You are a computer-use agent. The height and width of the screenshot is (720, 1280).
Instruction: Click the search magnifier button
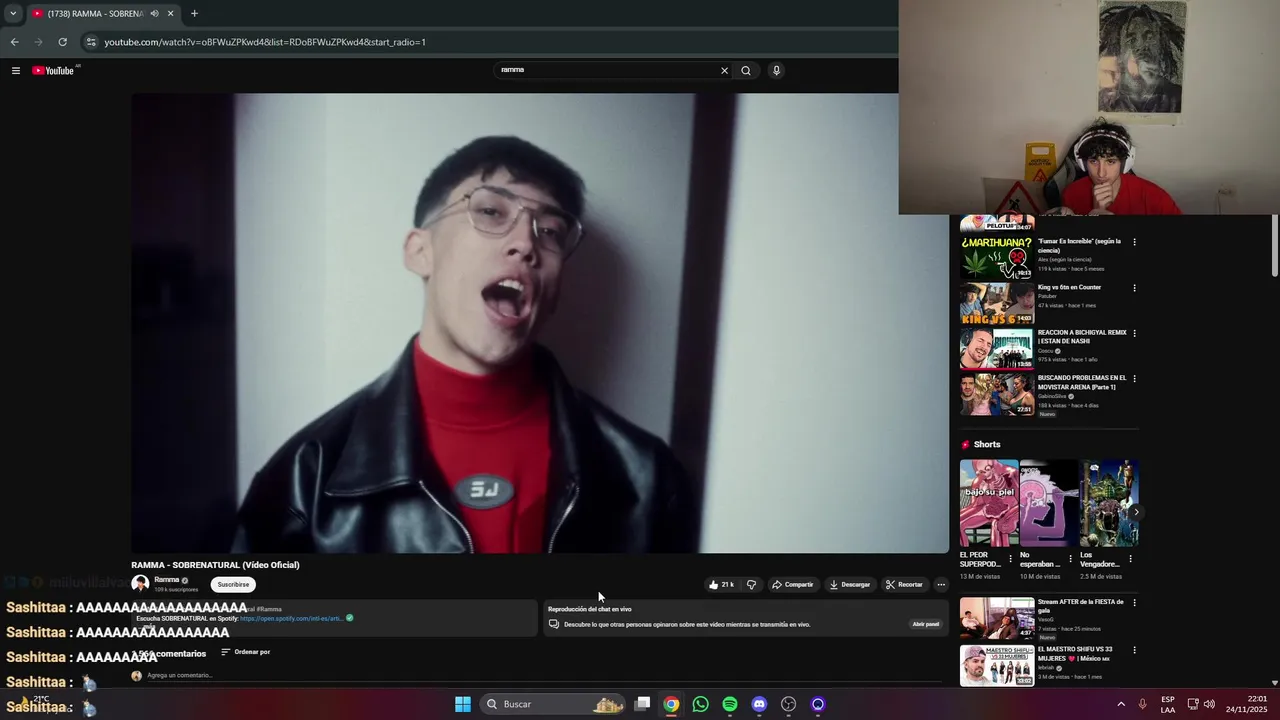coord(746,70)
